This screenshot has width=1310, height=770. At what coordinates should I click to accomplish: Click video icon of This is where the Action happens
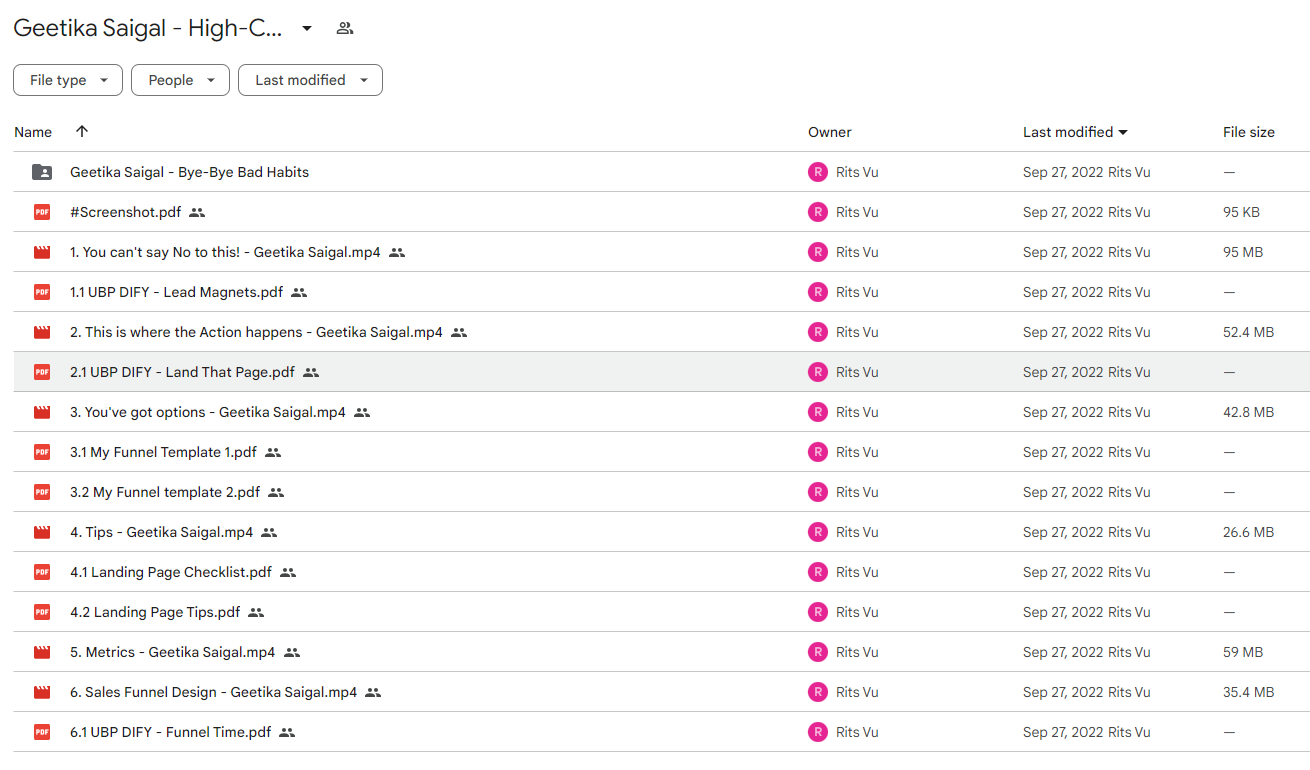pyautogui.click(x=42, y=332)
